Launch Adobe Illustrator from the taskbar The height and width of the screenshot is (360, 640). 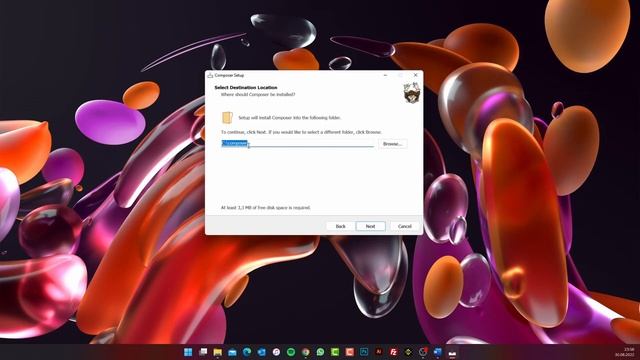379,352
